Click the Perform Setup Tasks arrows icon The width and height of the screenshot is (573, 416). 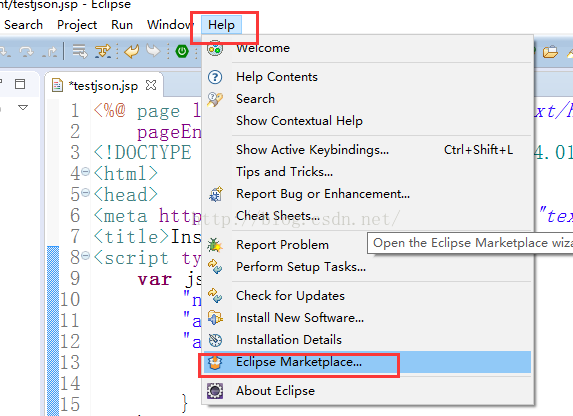pyautogui.click(x=215, y=267)
